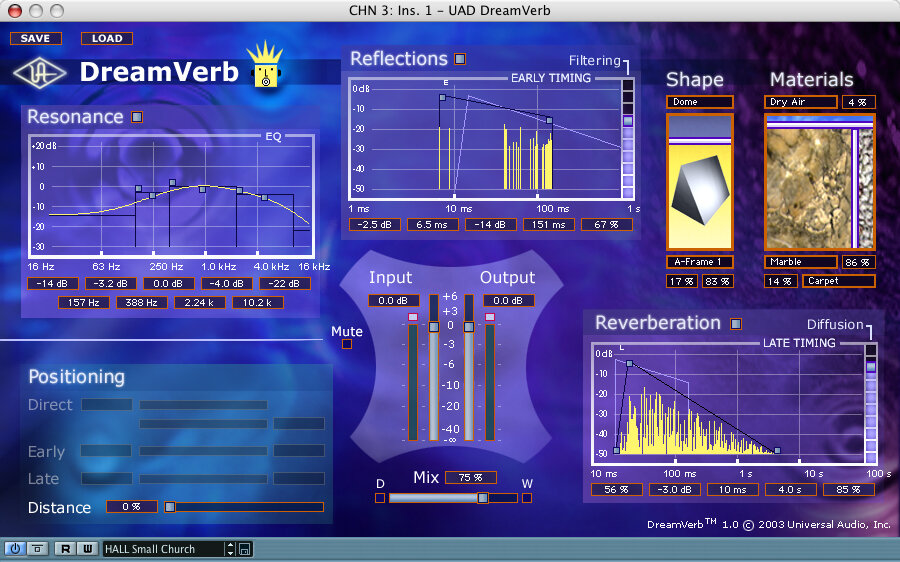Screen dimensions: 900x562
Task: Open the Dome shape dropdown
Action: click(700, 102)
